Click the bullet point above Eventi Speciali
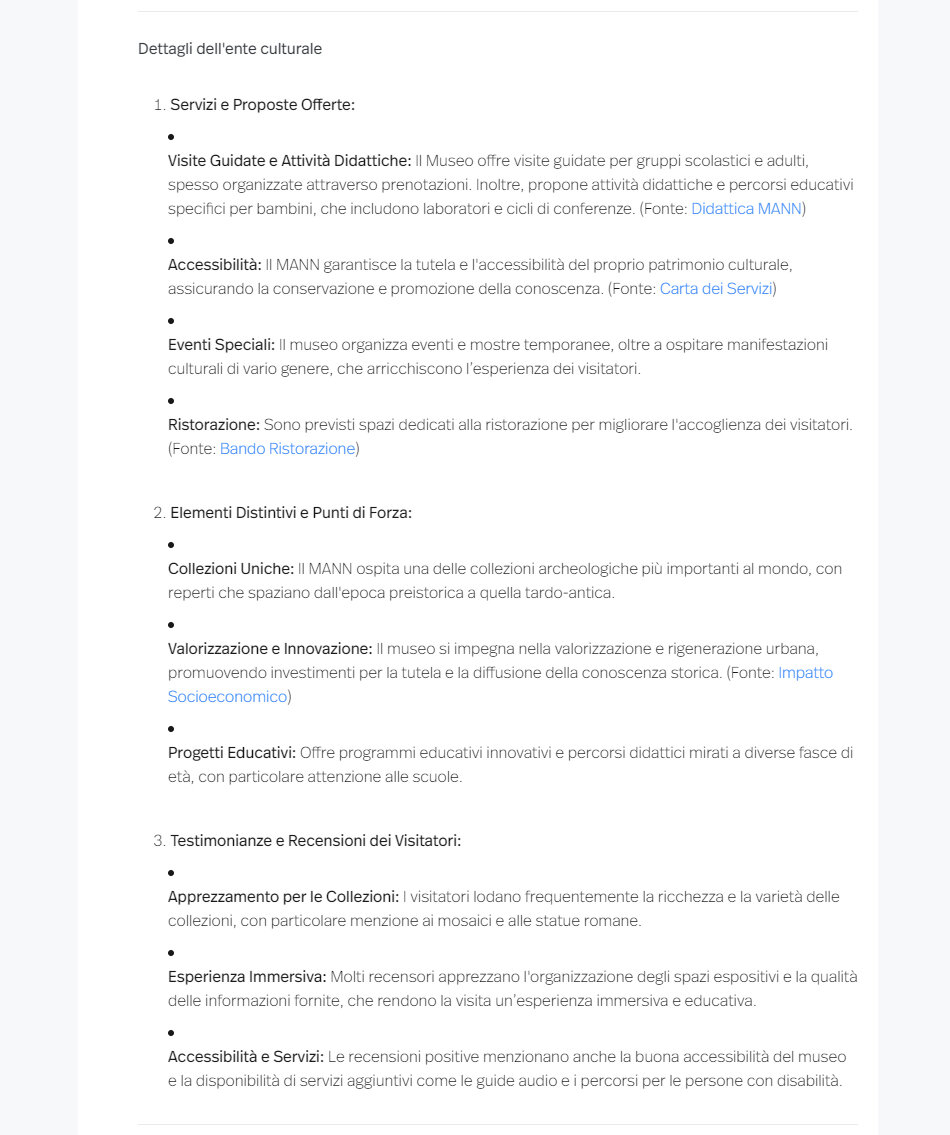The image size is (950, 1135). tap(171, 321)
